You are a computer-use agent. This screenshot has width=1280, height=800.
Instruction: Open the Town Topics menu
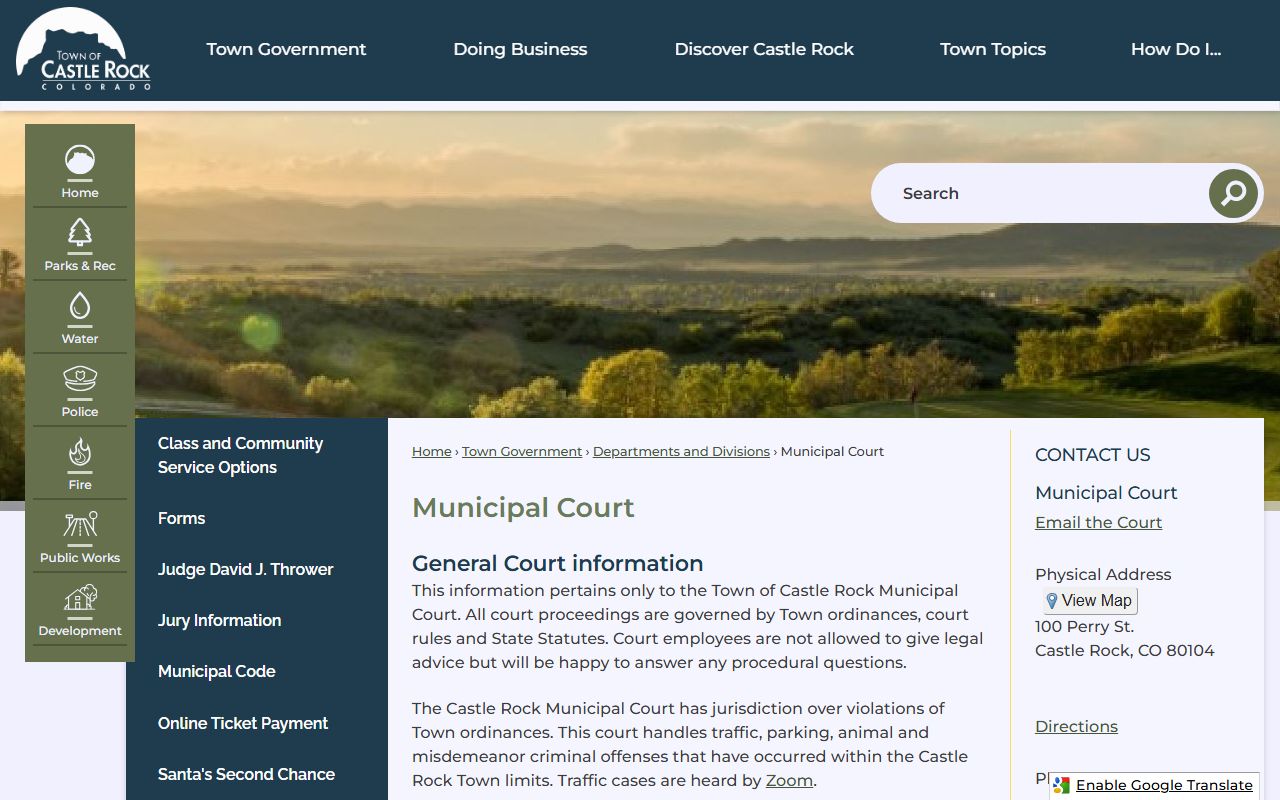[992, 49]
